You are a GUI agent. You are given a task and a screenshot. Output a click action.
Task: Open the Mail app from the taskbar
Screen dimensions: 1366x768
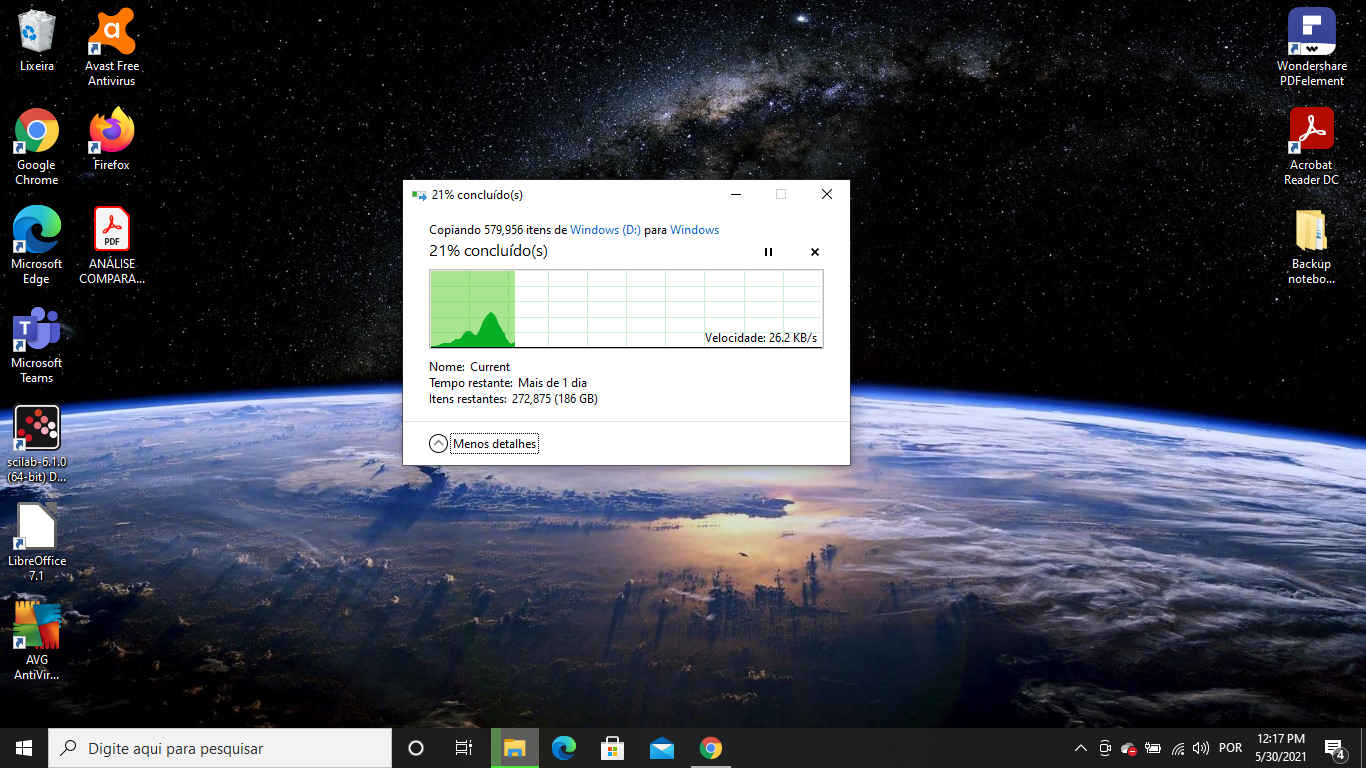662,748
